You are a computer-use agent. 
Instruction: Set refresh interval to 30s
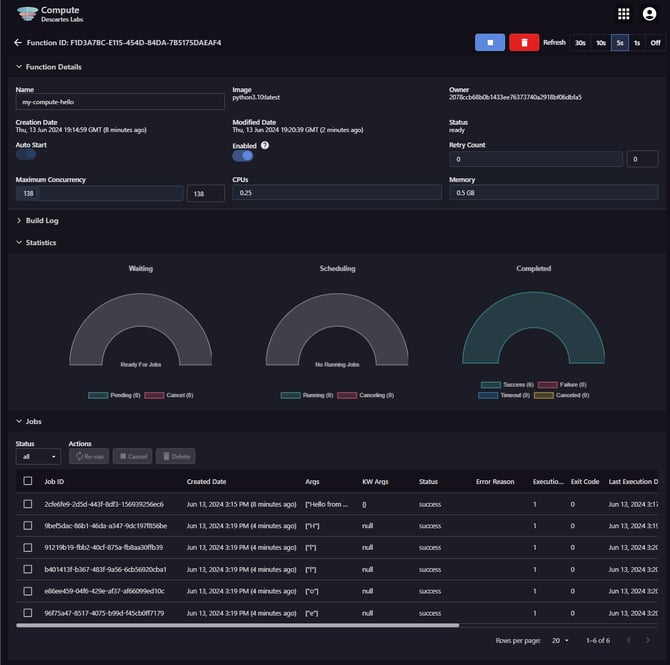pyautogui.click(x=580, y=43)
